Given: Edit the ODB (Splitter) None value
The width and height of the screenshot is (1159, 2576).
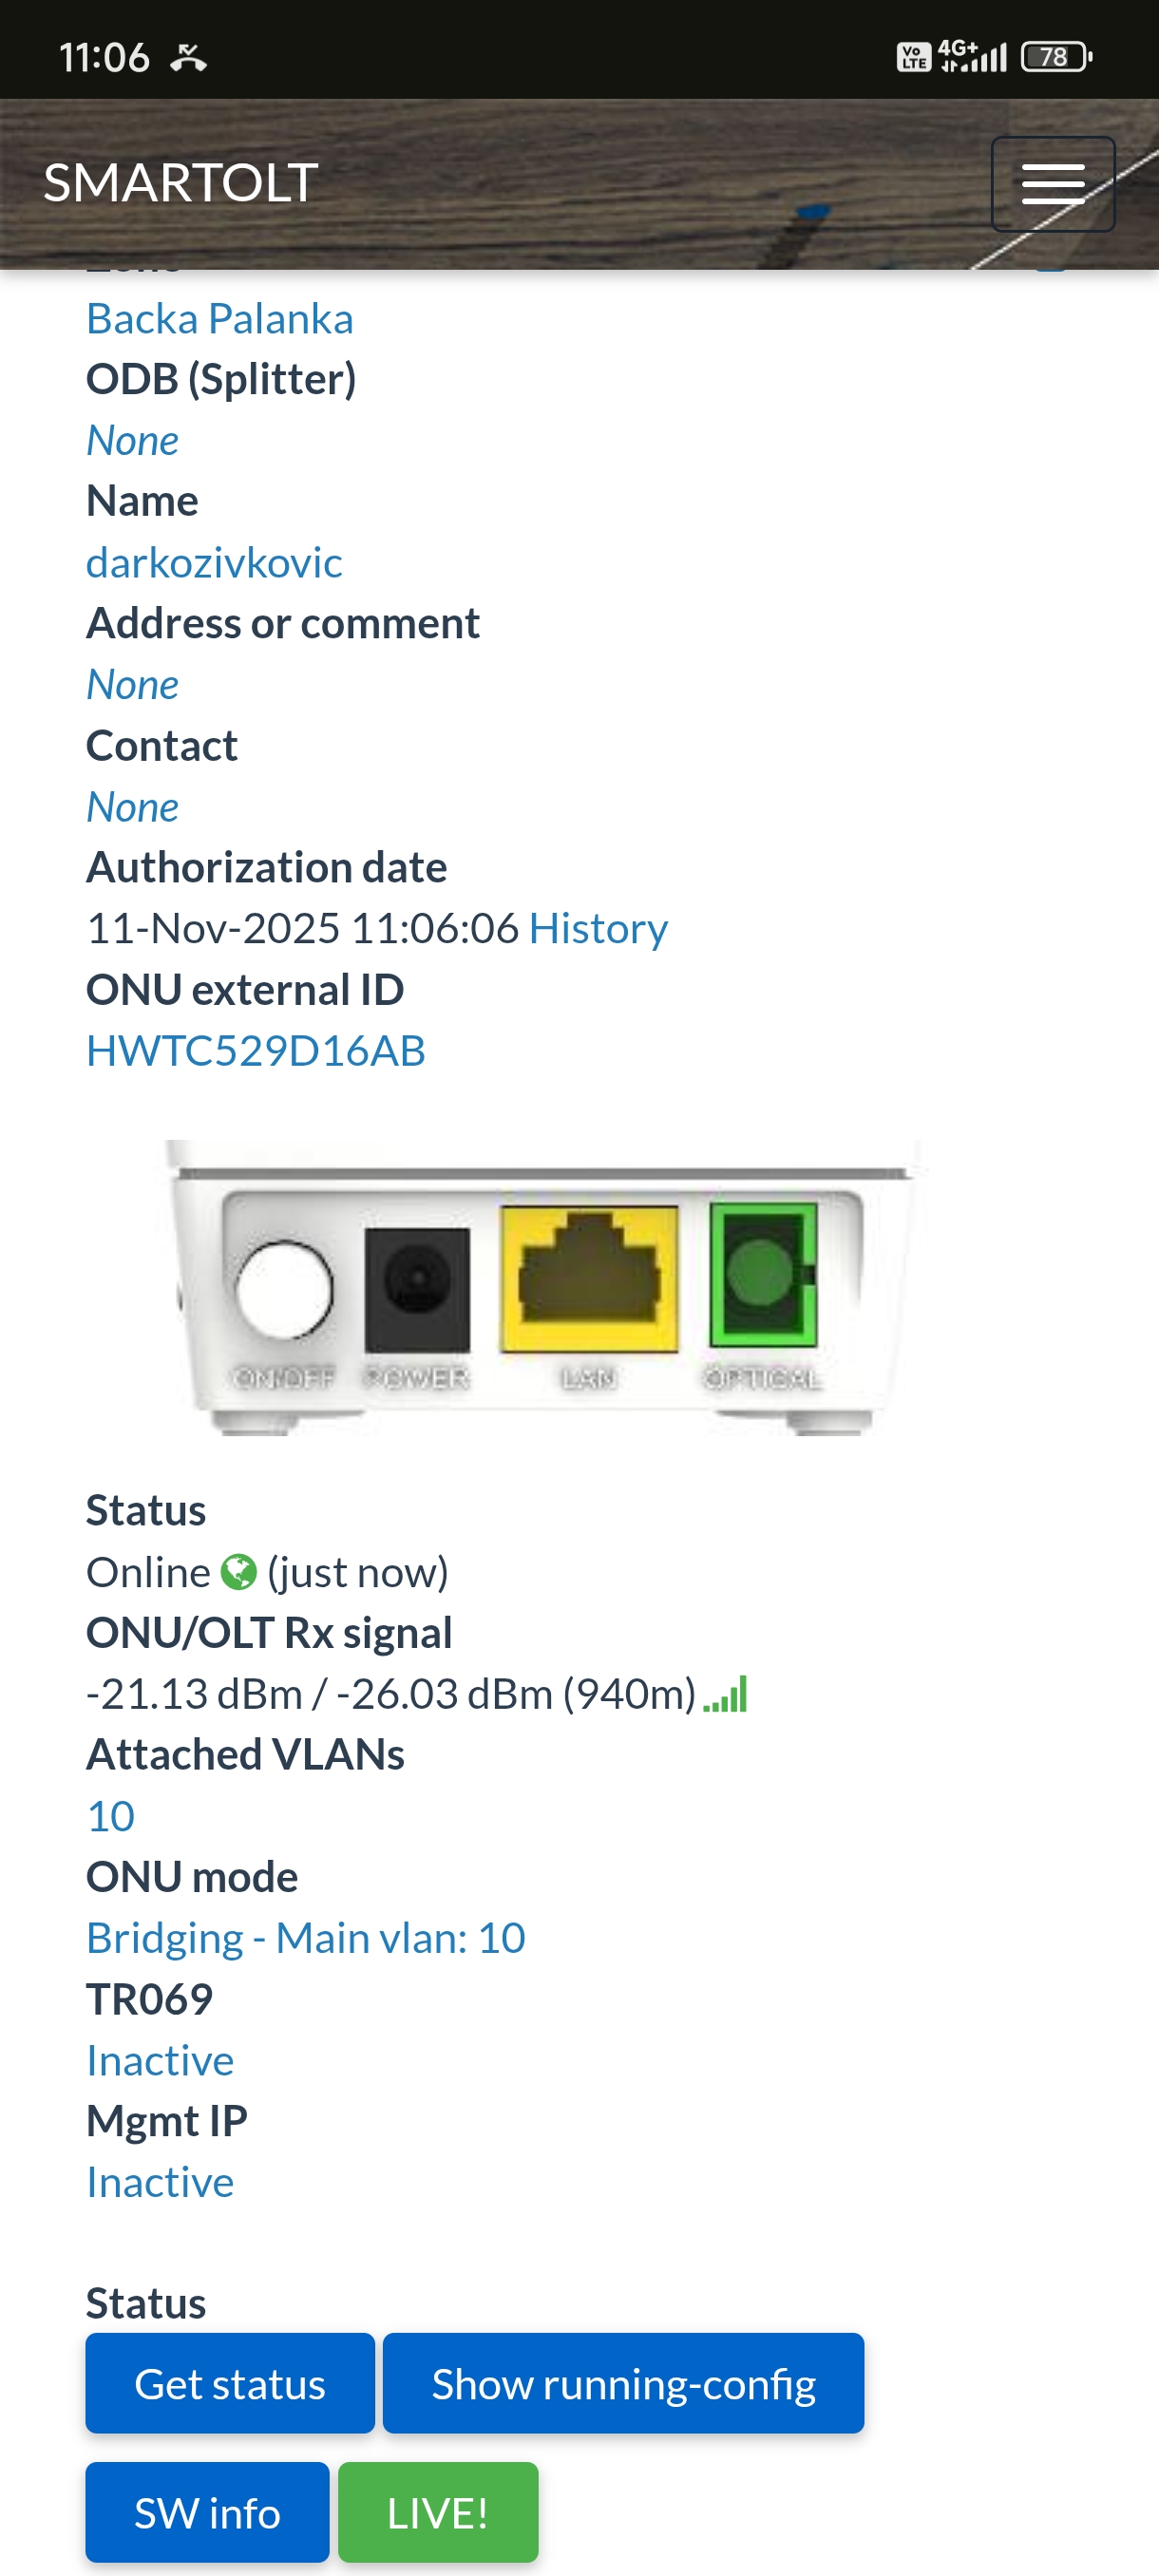Looking at the screenshot, I should pyautogui.click(x=133, y=441).
